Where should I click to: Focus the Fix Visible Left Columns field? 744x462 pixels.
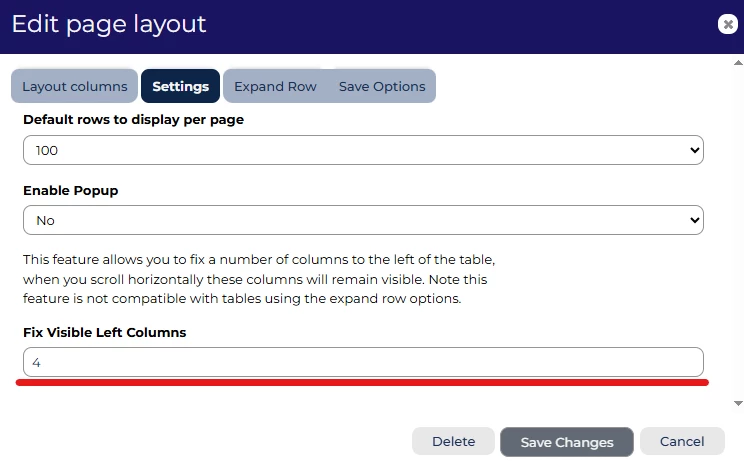[363, 362]
